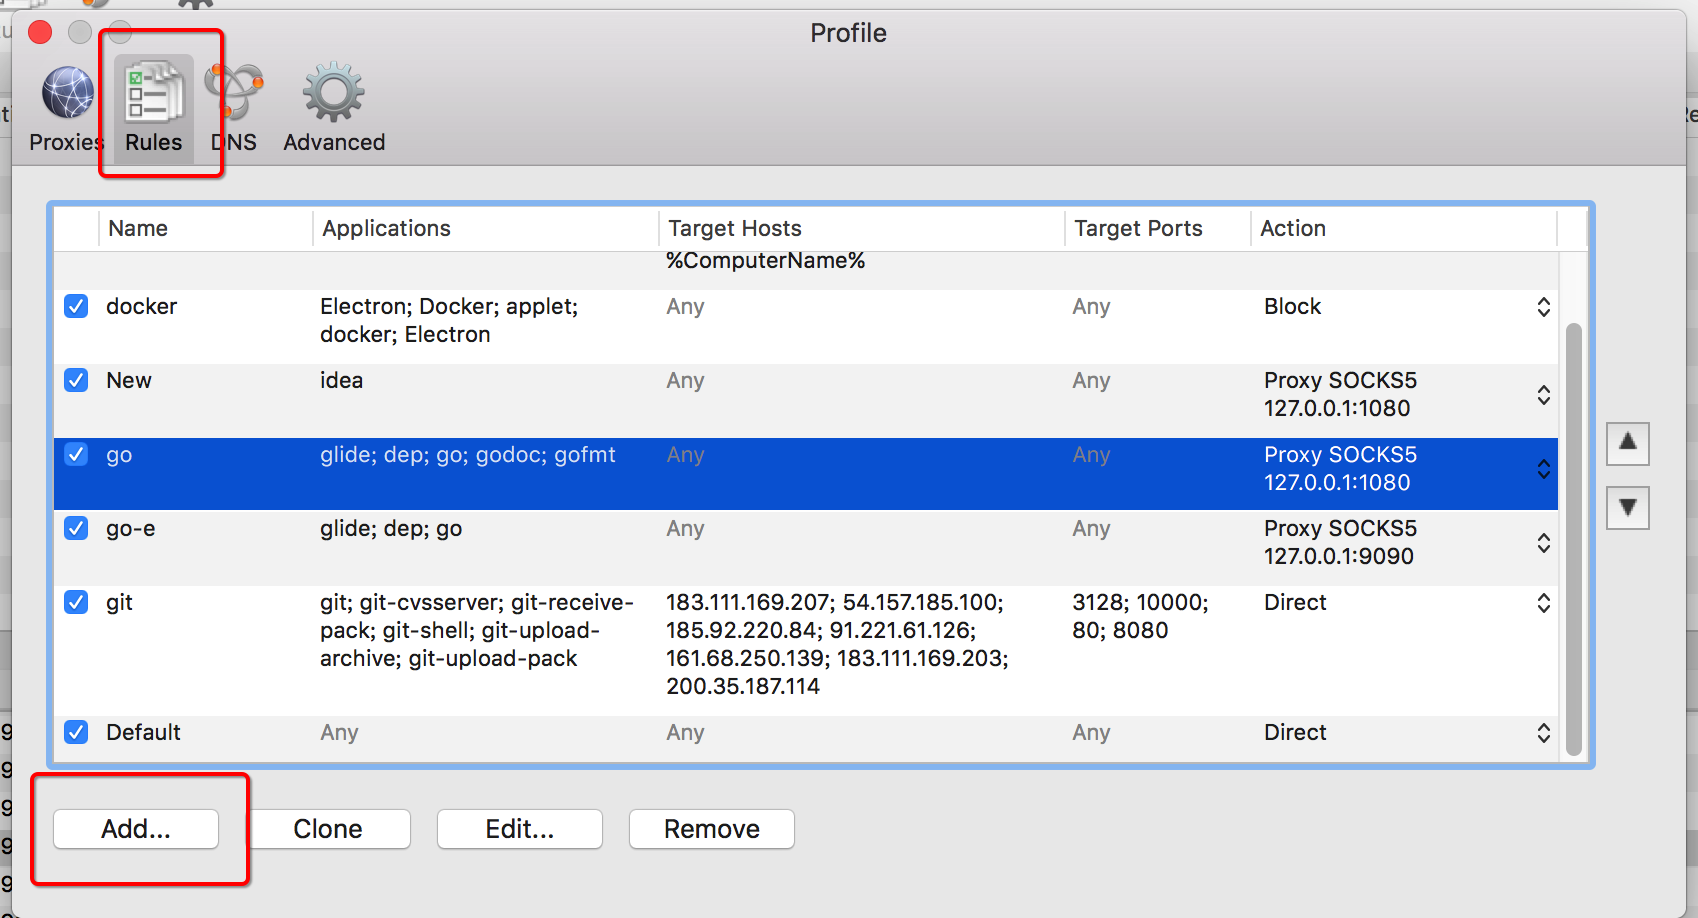The width and height of the screenshot is (1698, 918).
Task: Uncheck the git rule checkbox
Action: pos(76,602)
